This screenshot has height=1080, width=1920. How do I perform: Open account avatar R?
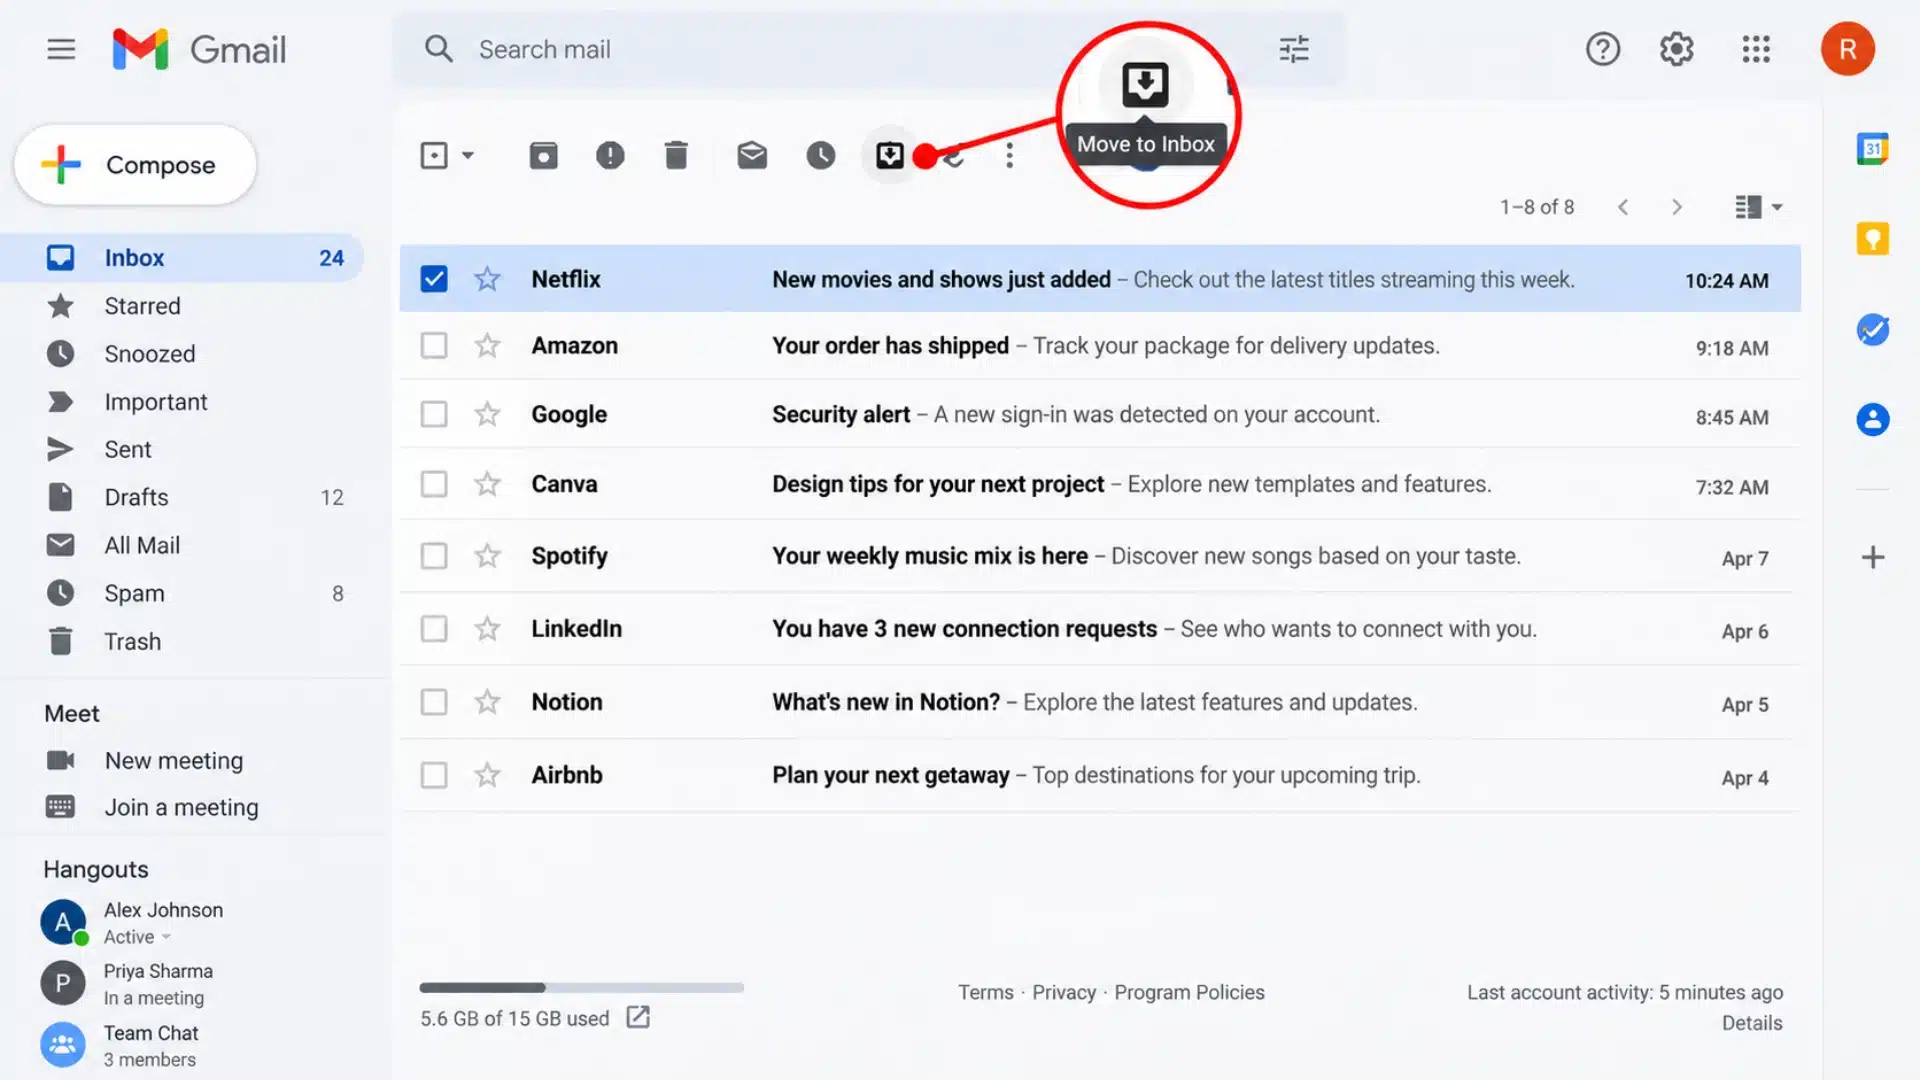point(1847,49)
